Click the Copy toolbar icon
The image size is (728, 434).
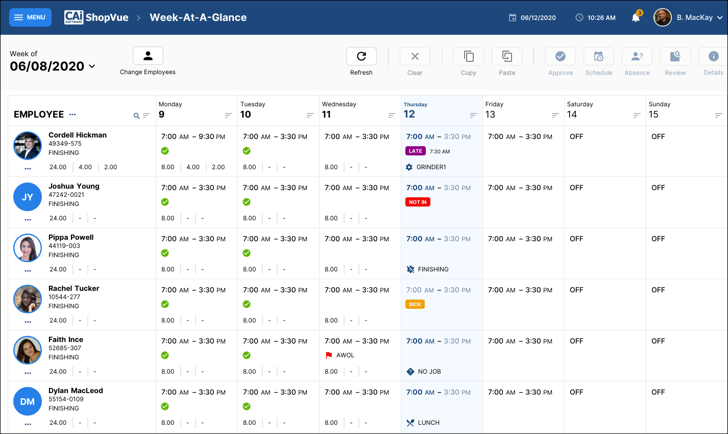pyautogui.click(x=468, y=57)
